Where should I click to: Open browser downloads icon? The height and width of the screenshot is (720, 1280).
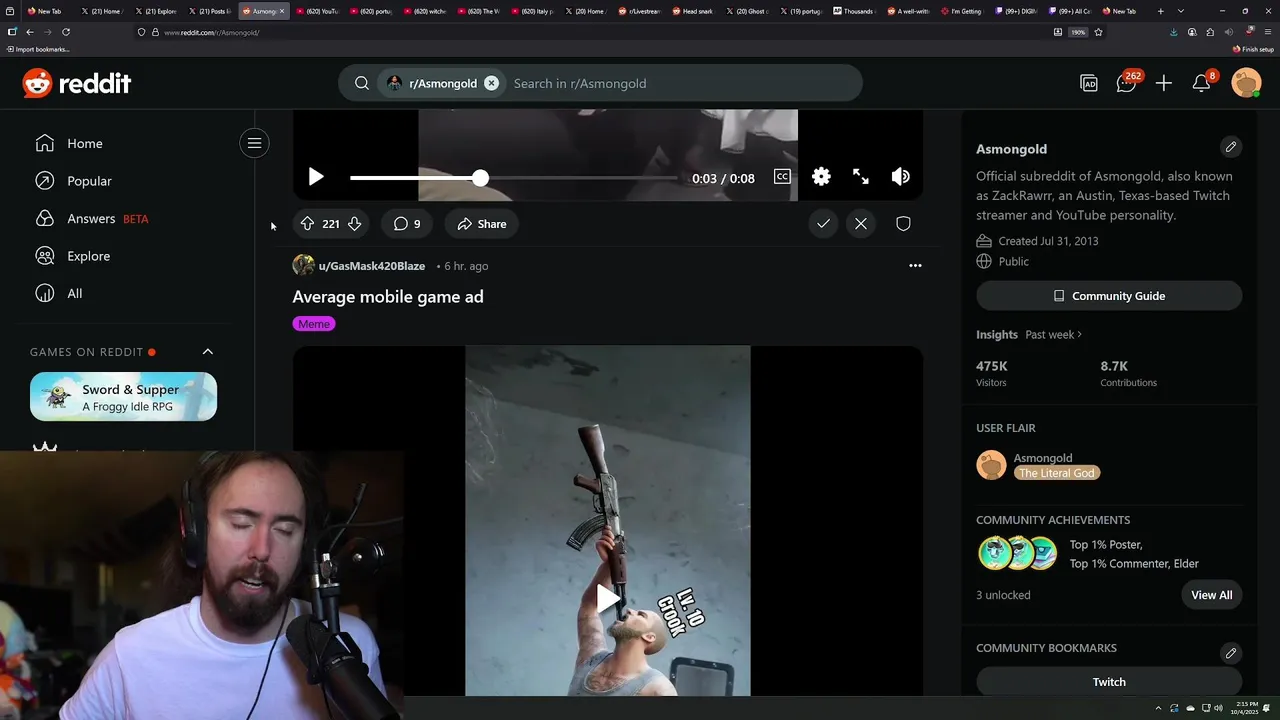coord(1174,32)
